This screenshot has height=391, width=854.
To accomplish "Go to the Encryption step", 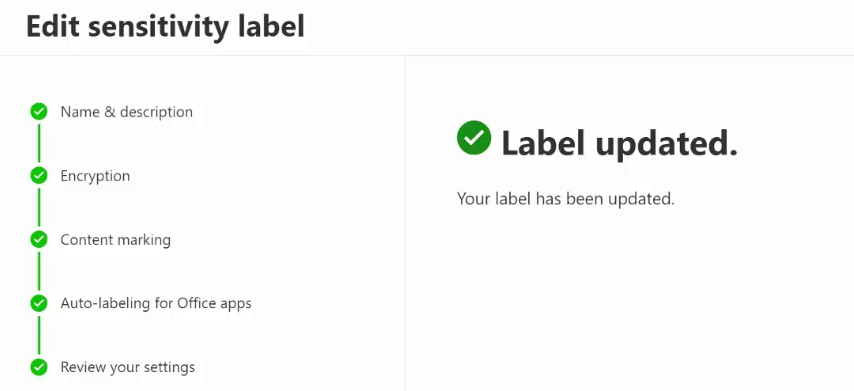I will (95, 176).
